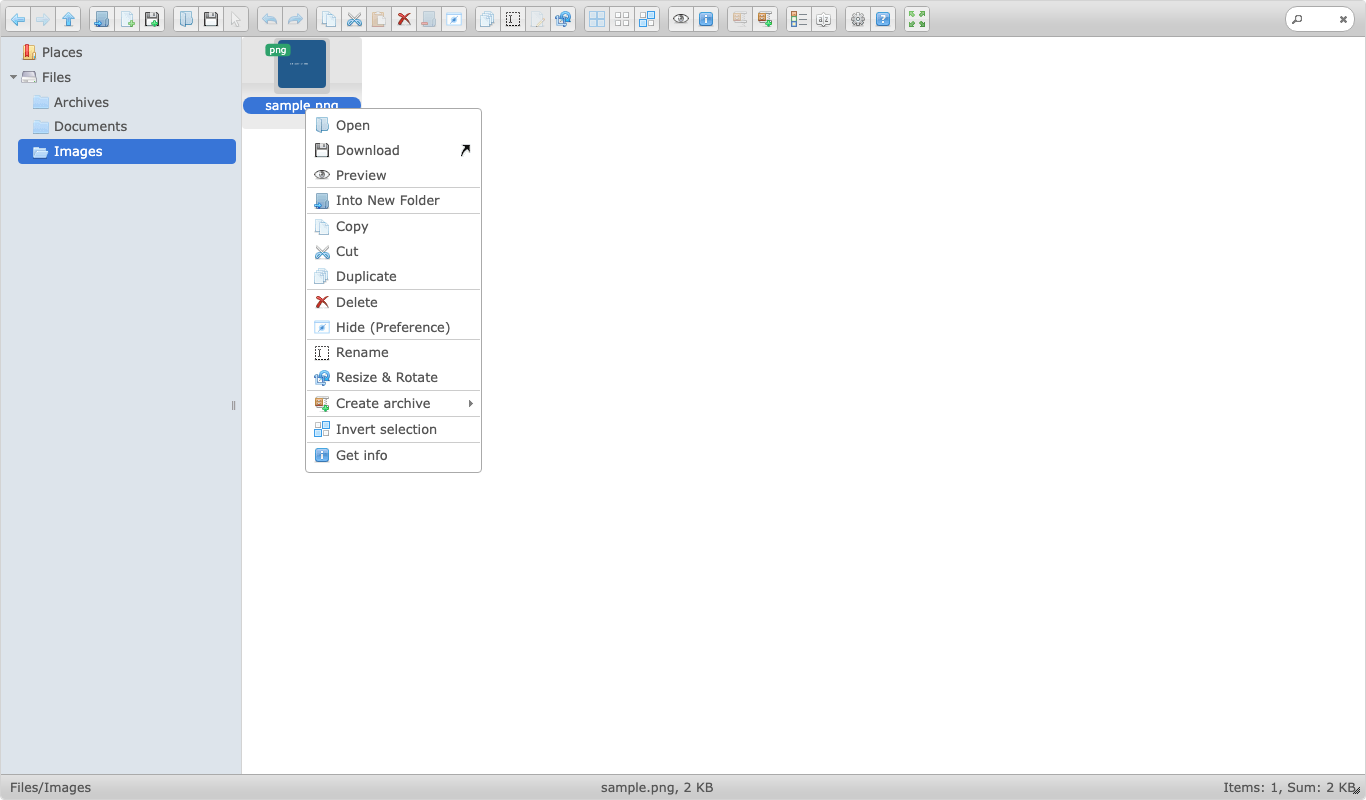Clear the search box with the X
The width and height of the screenshot is (1366, 800).
1343,19
